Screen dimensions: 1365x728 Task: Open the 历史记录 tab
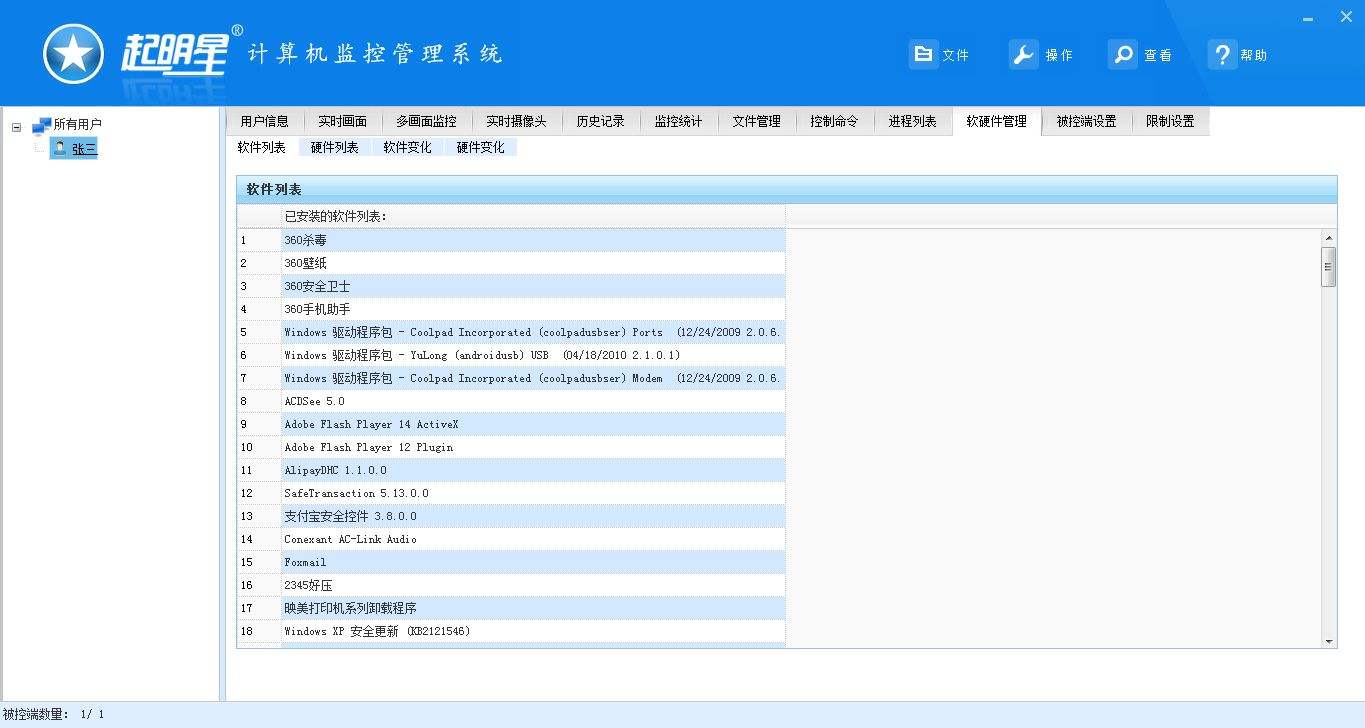click(x=600, y=121)
